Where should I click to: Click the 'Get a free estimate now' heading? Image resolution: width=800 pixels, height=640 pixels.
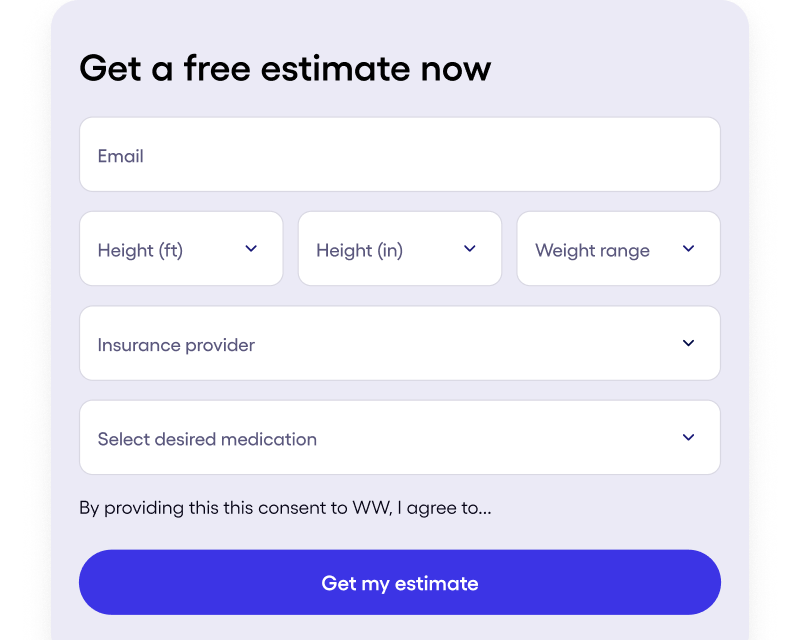point(285,68)
